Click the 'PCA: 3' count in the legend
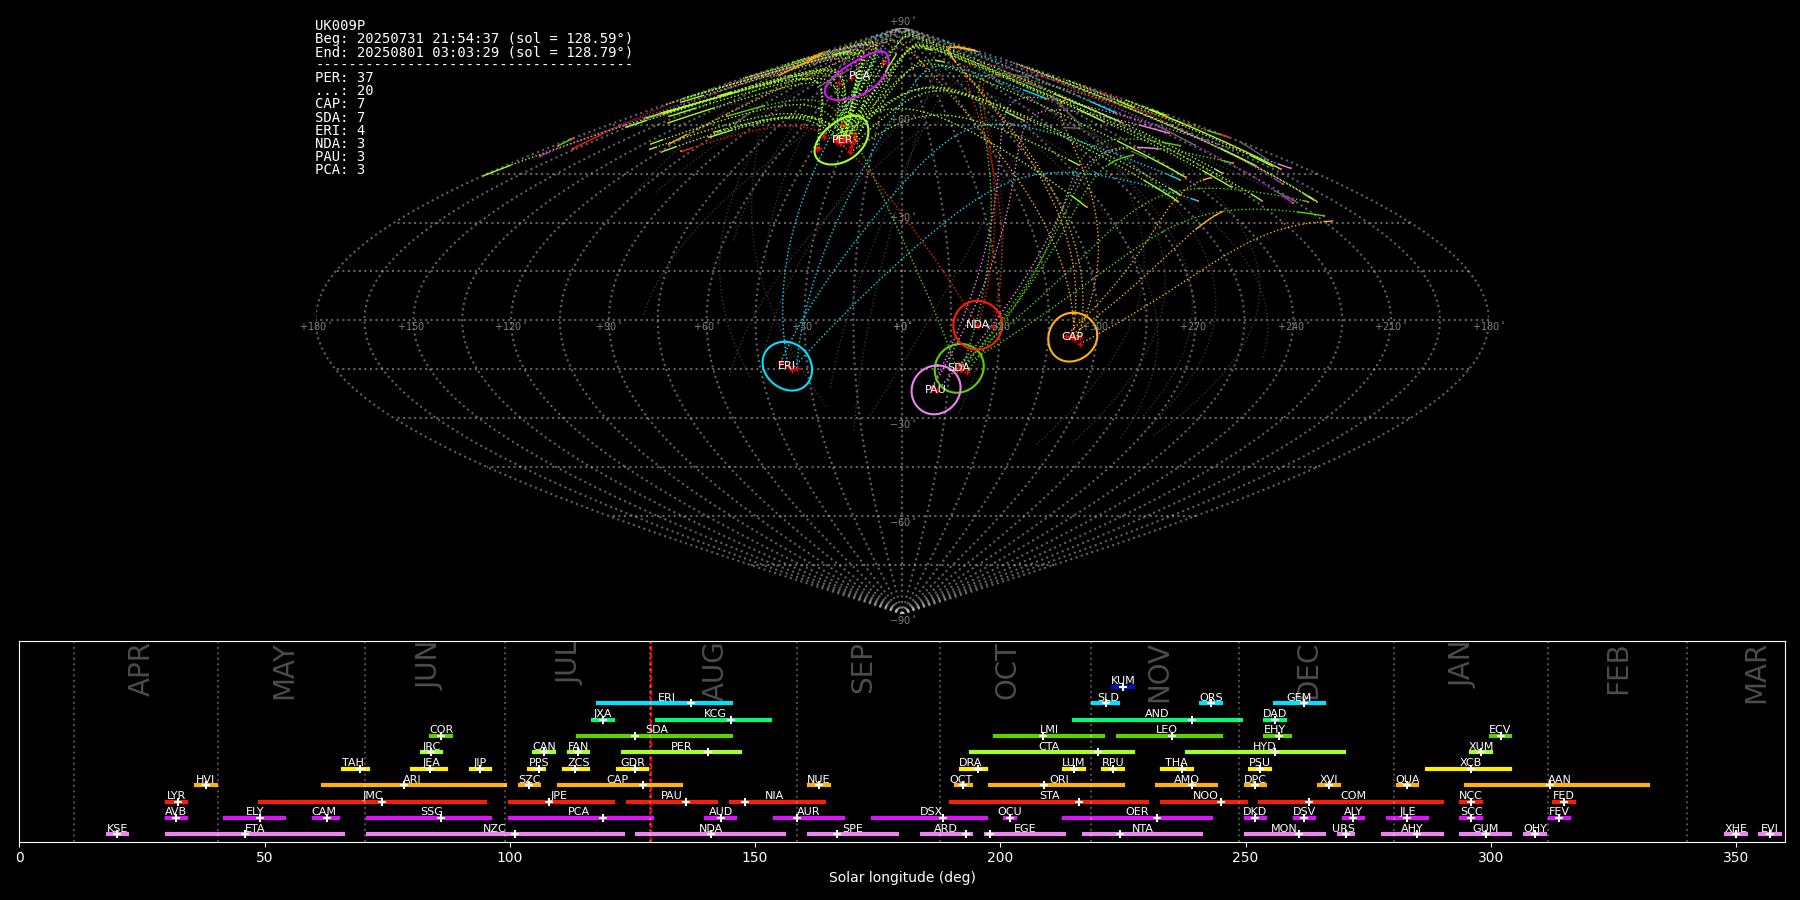The height and width of the screenshot is (900, 1800). tap(340, 170)
